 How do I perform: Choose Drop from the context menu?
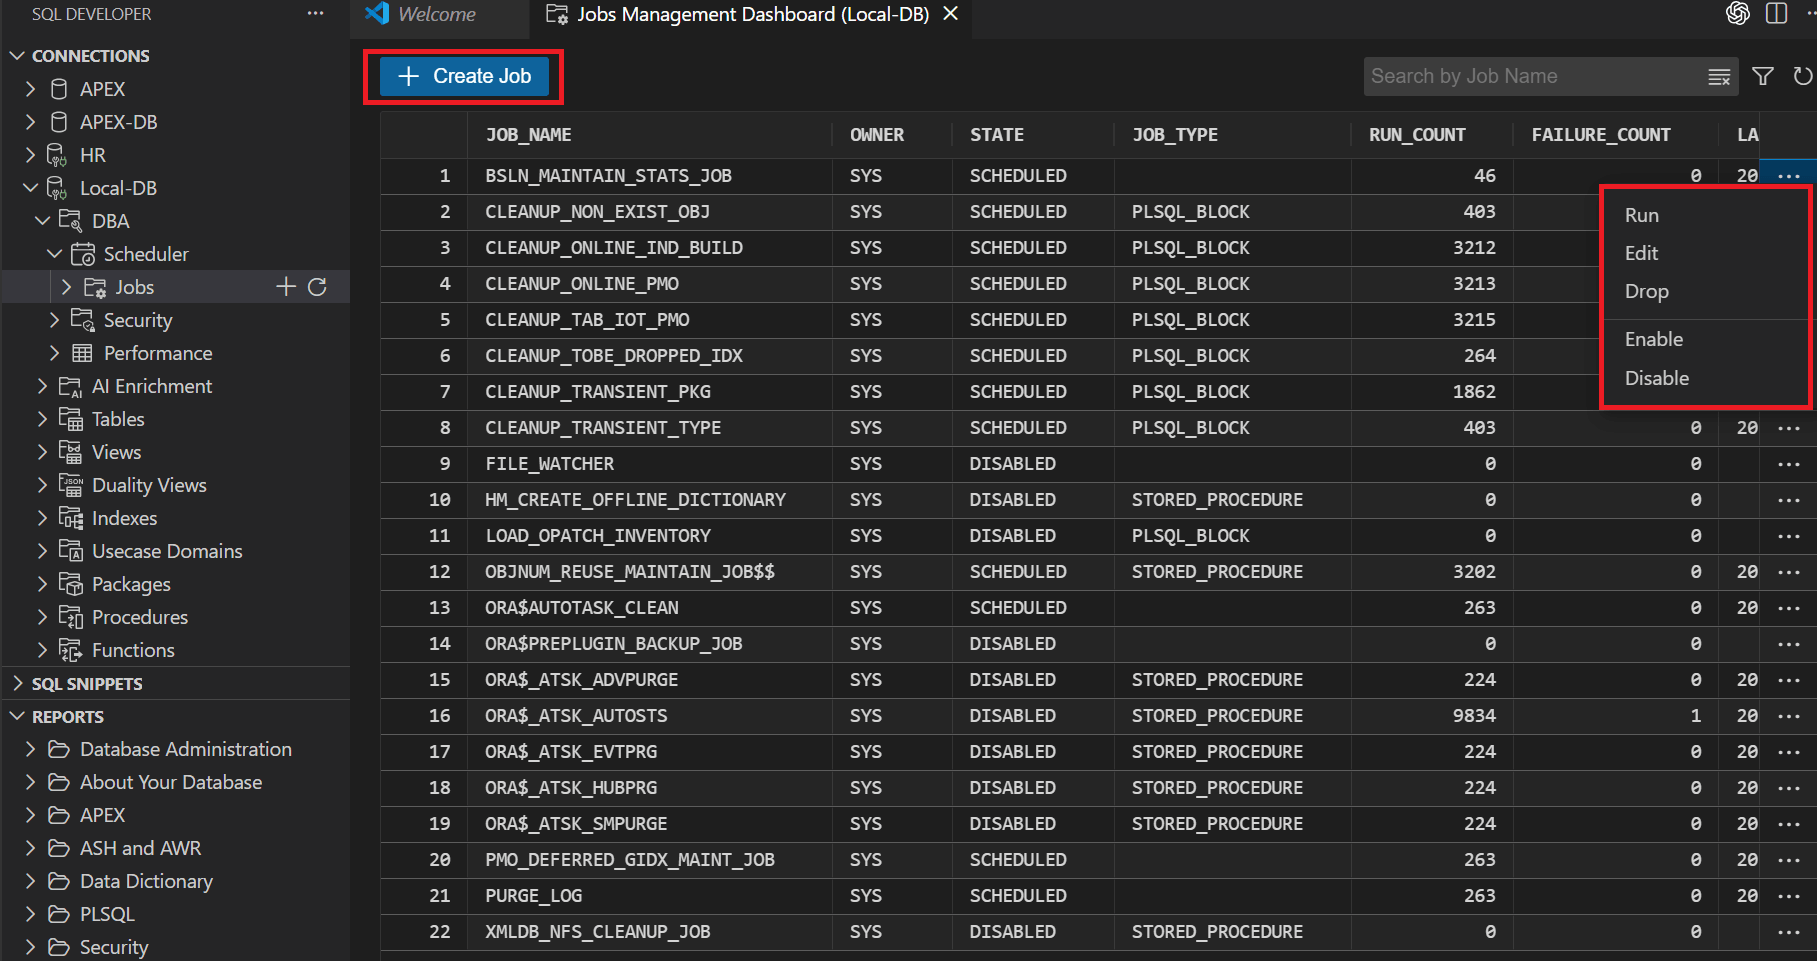pyautogui.click(x=1646, y=291)
